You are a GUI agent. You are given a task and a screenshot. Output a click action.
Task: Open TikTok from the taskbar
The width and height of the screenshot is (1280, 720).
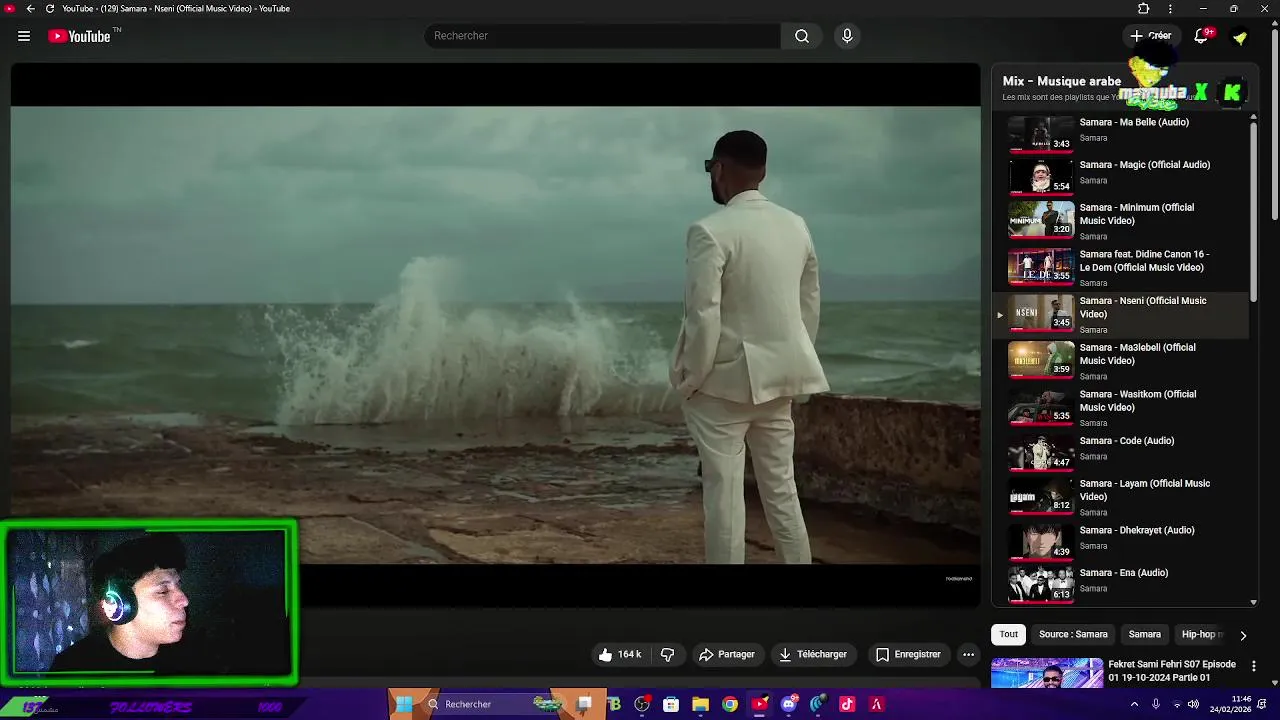847,705
